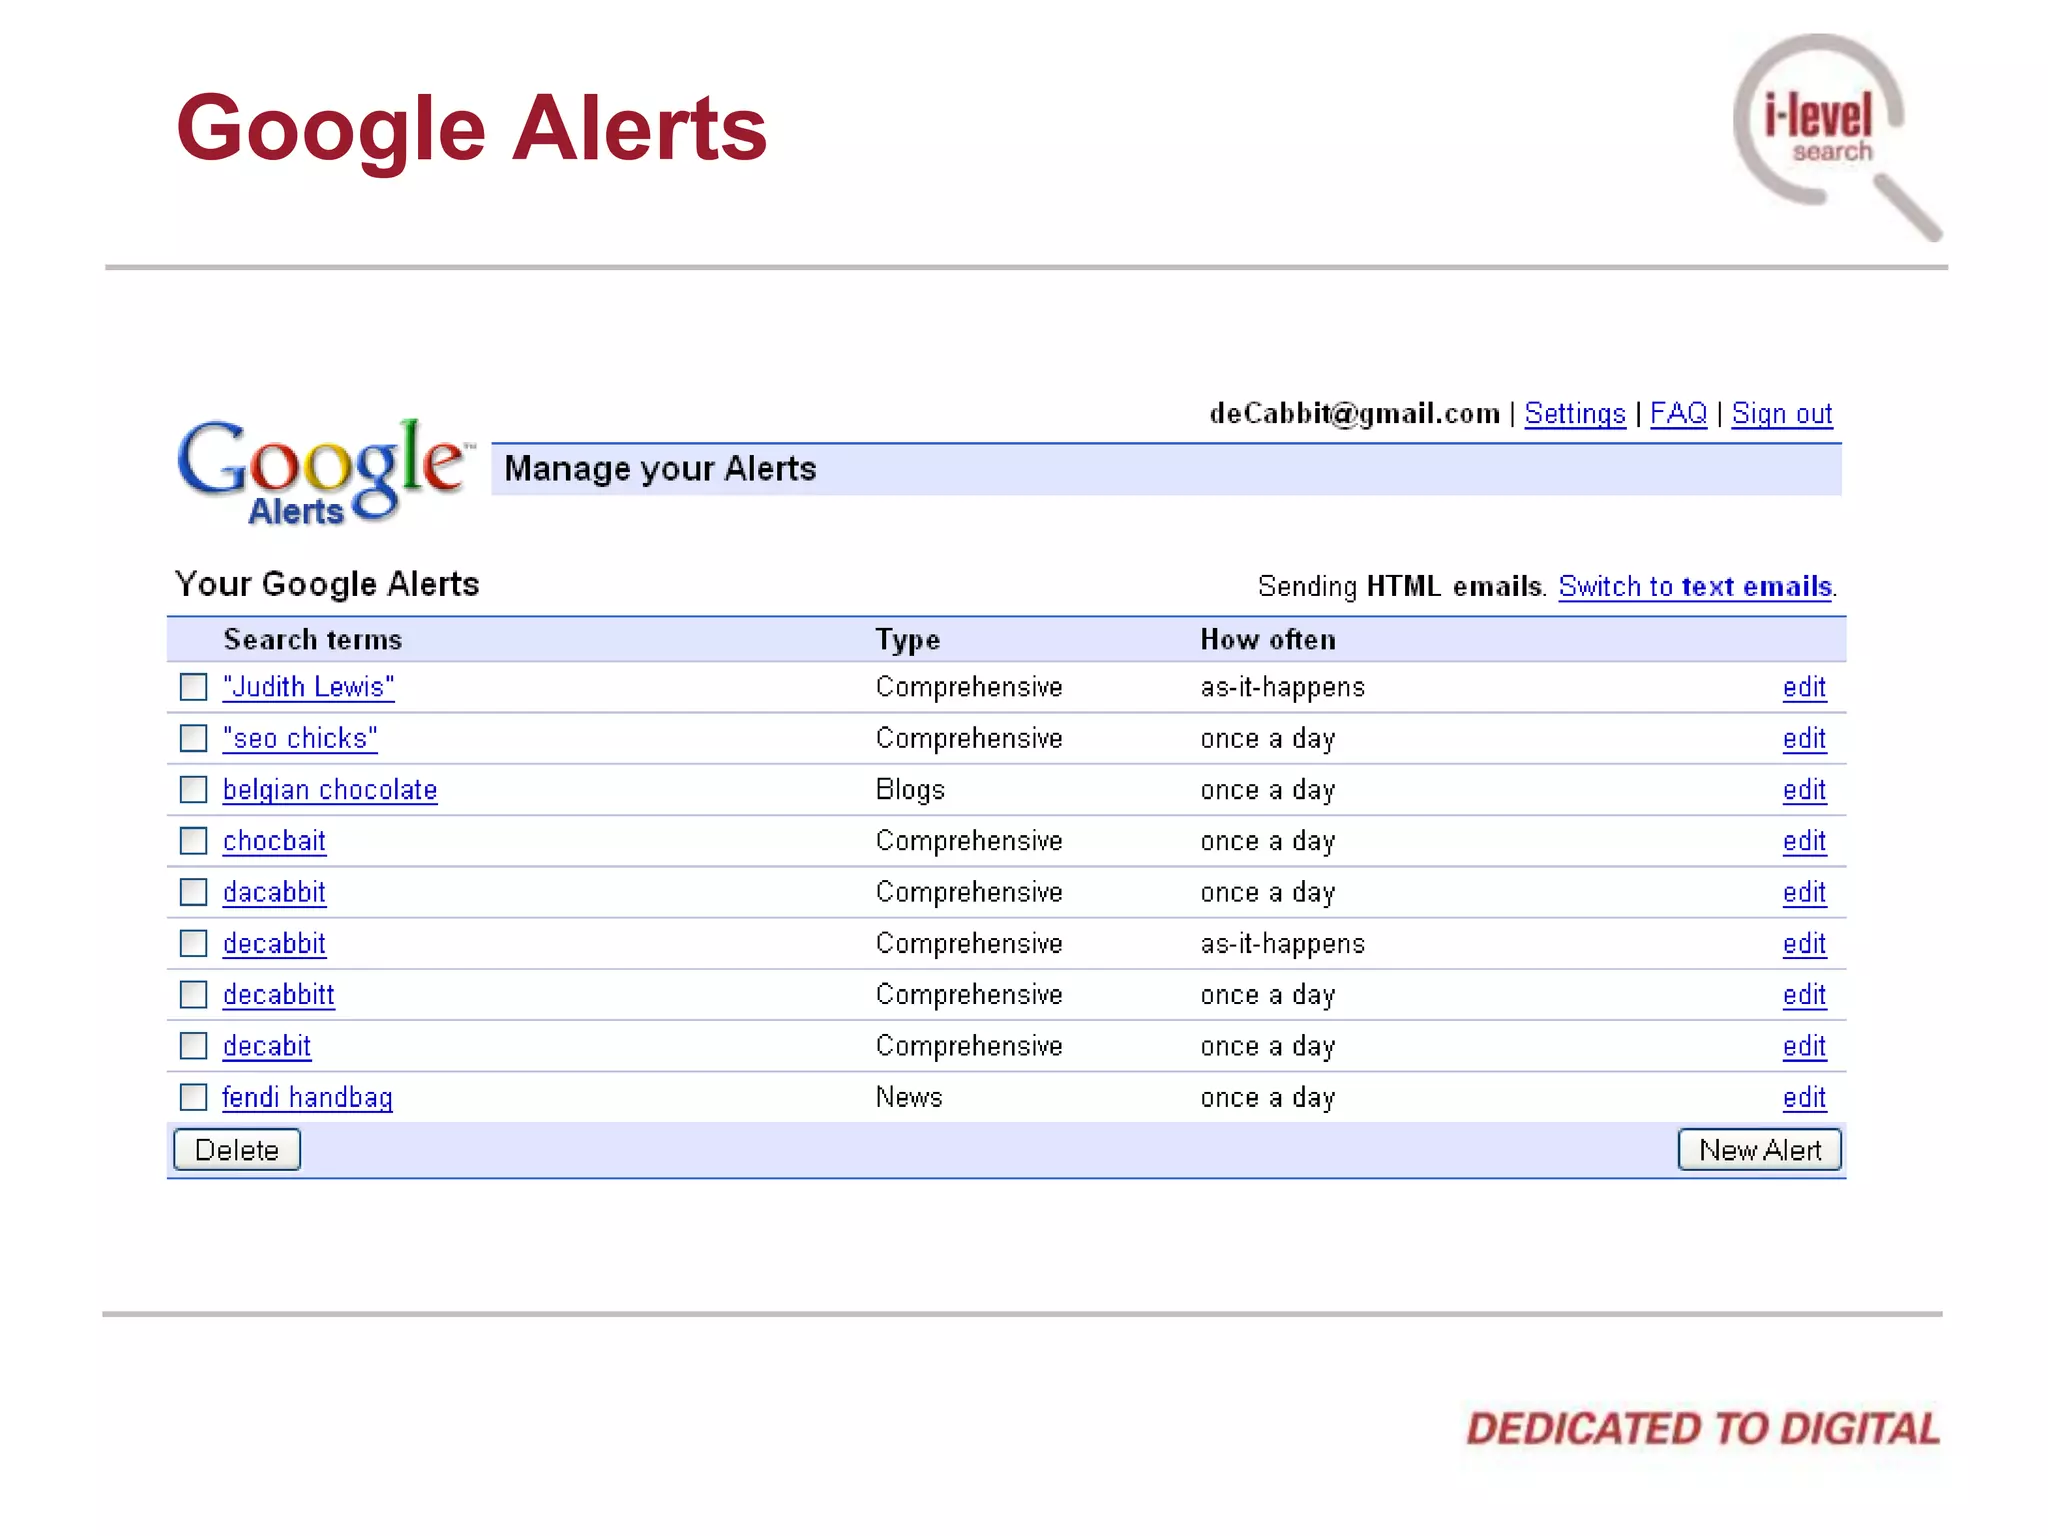Screen dimensions: 2048x1536
Task: Tick the decabit alert checkbox
Action: [x=193, y=1045]
